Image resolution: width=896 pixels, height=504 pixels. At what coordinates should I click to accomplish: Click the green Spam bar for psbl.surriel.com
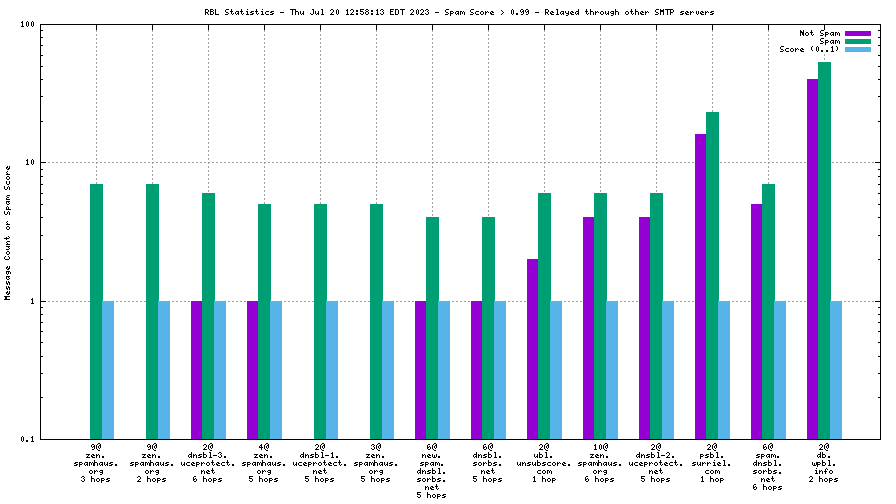pyautogui.click(x=712, y=275)
